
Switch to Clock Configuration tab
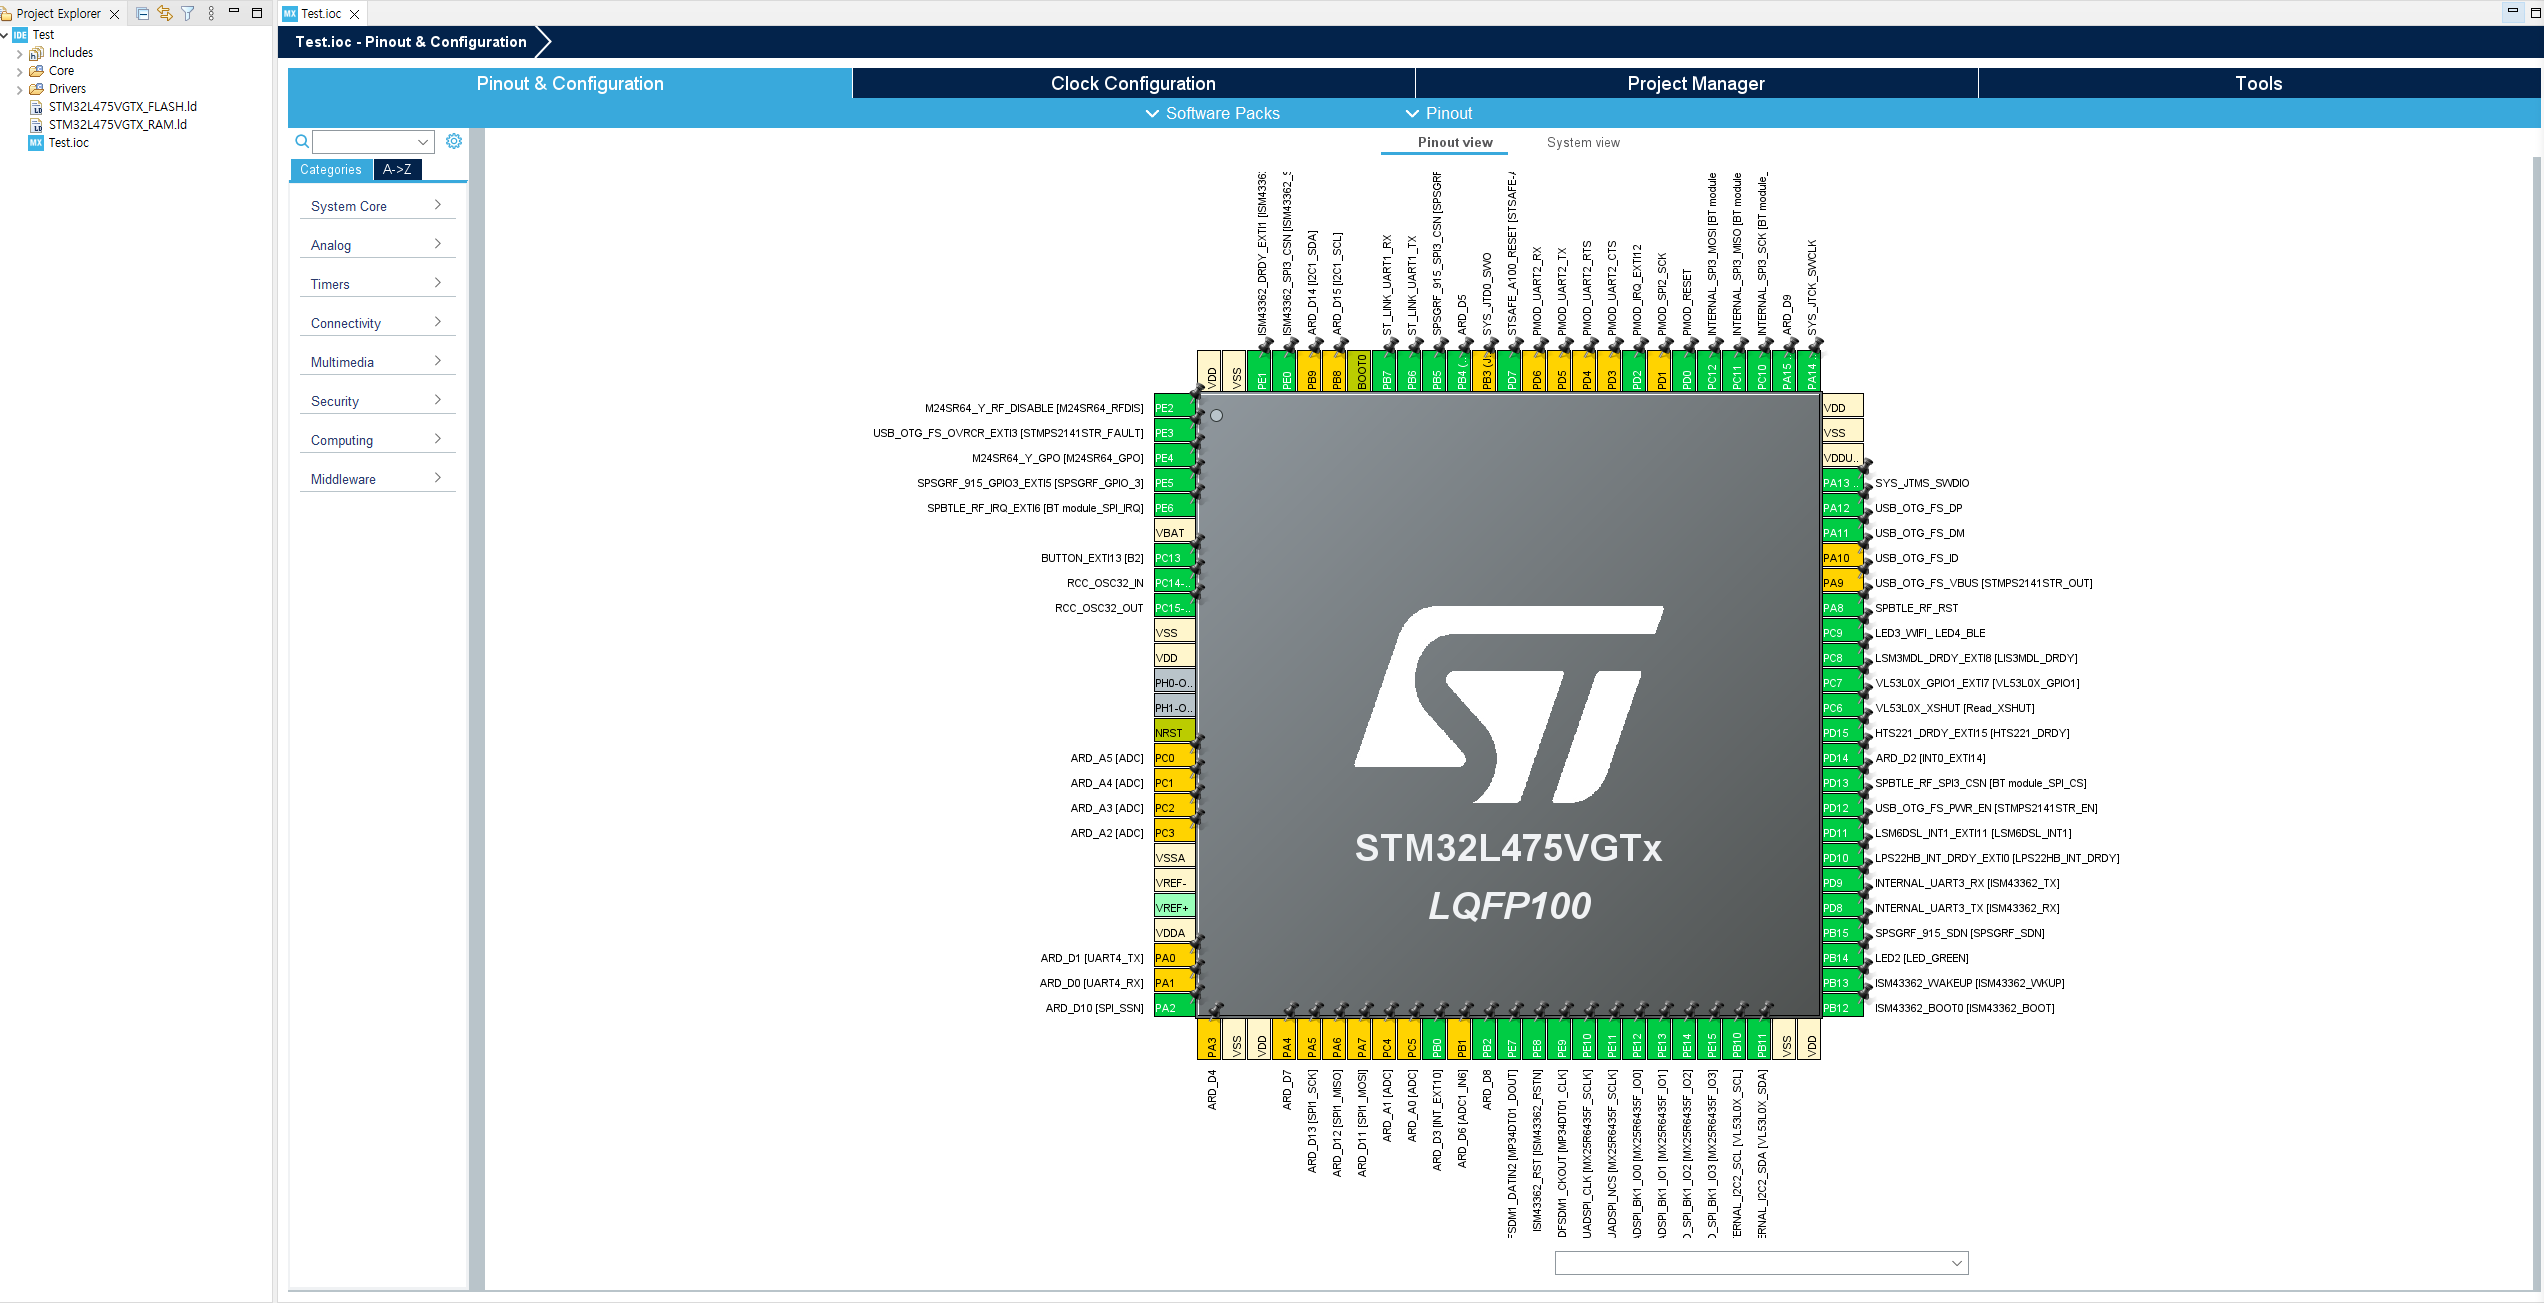click(1133, 83)
